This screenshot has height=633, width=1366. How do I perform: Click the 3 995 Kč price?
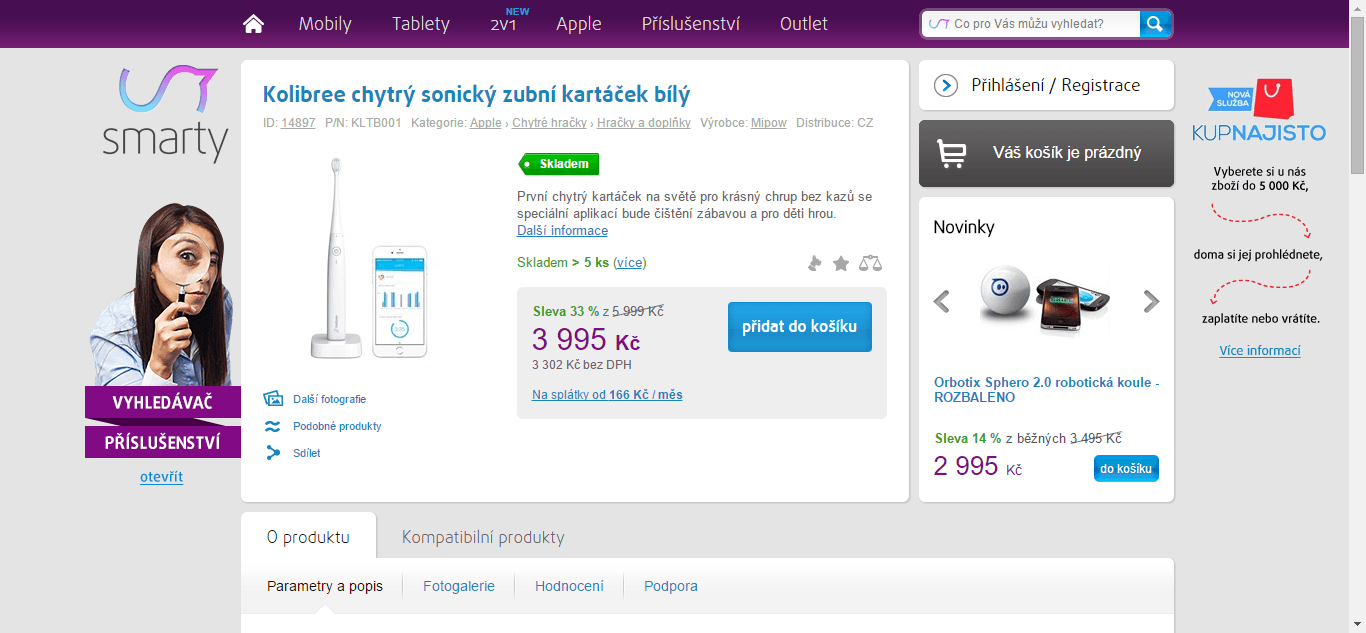[586, 340]
